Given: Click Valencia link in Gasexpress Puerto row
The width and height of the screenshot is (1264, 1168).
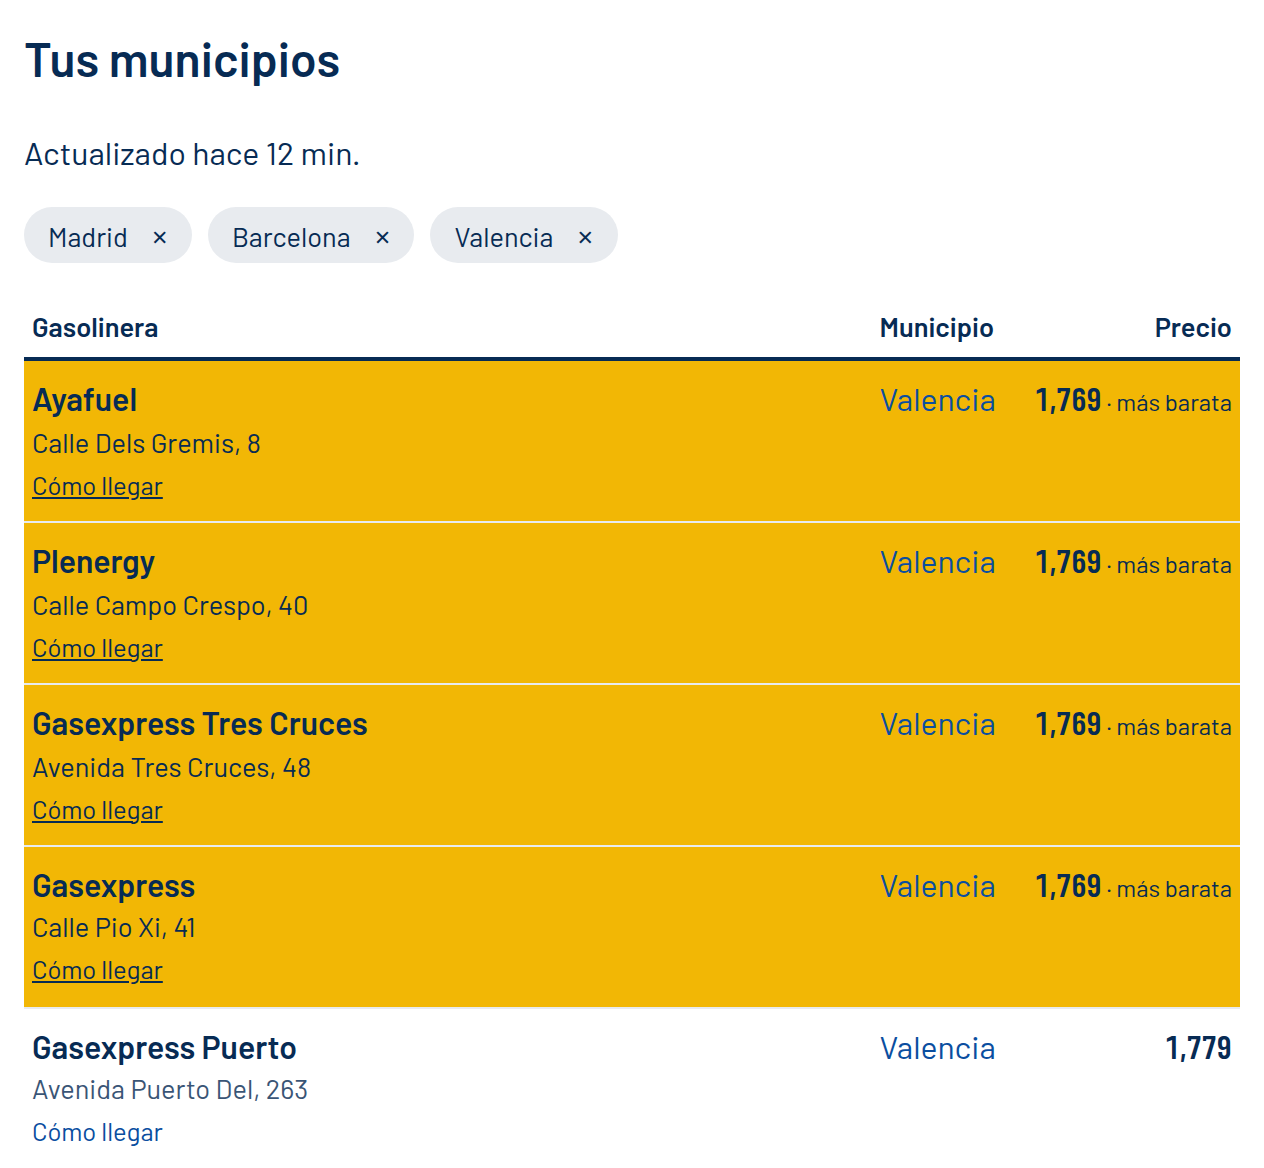Looking at the screenshot, I should (x=937, y=1049).
